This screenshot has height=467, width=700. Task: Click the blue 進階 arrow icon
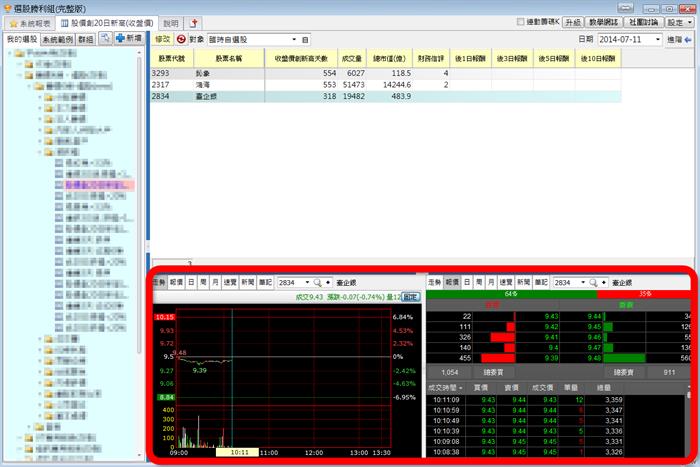tap(688, 40)
